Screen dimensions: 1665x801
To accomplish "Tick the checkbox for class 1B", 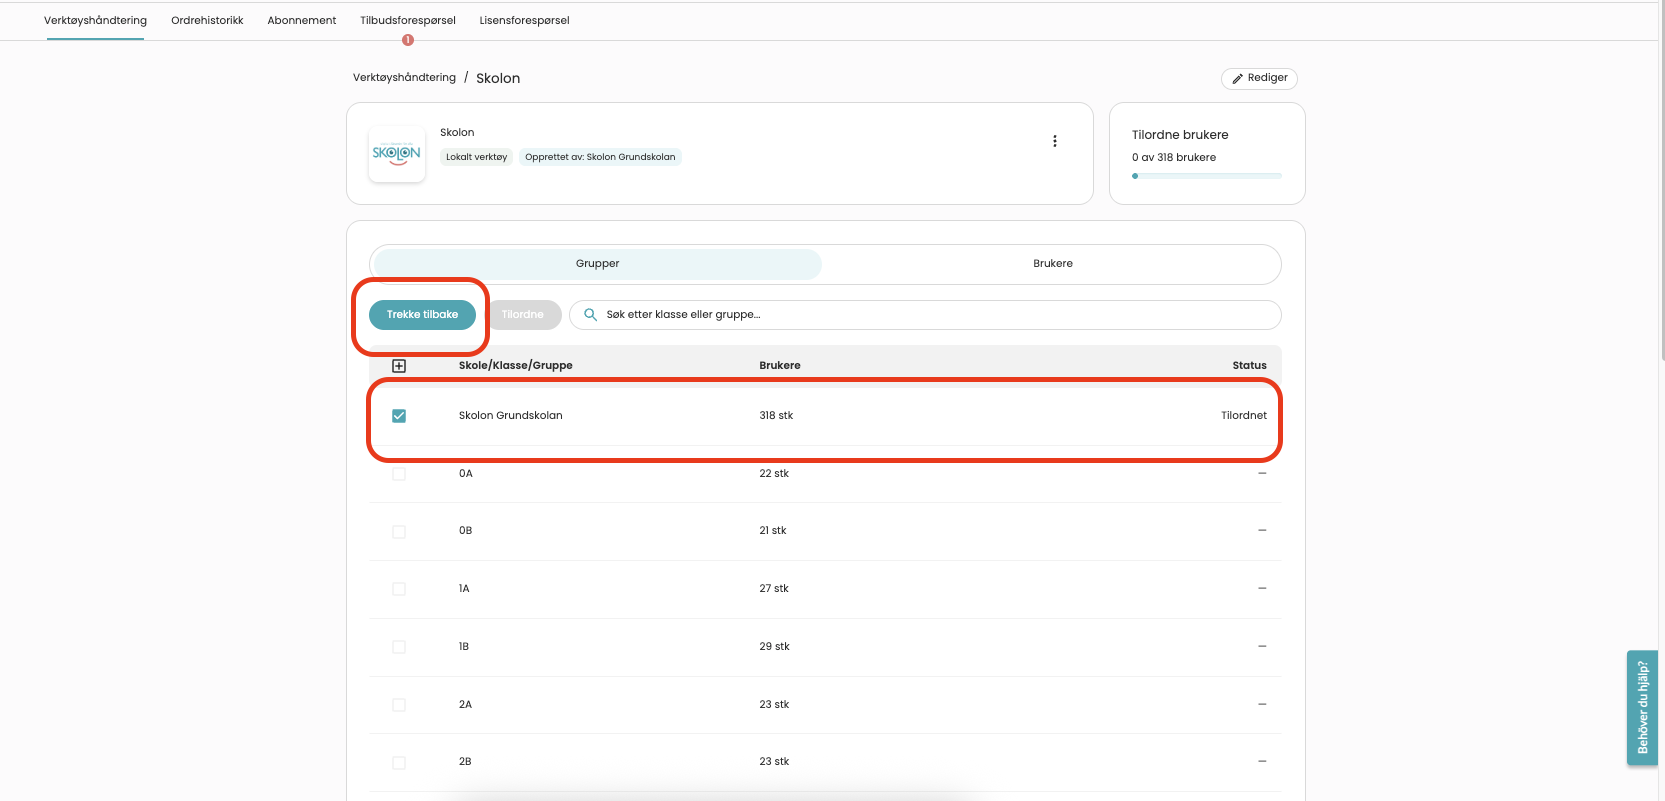I will (399, 647).
